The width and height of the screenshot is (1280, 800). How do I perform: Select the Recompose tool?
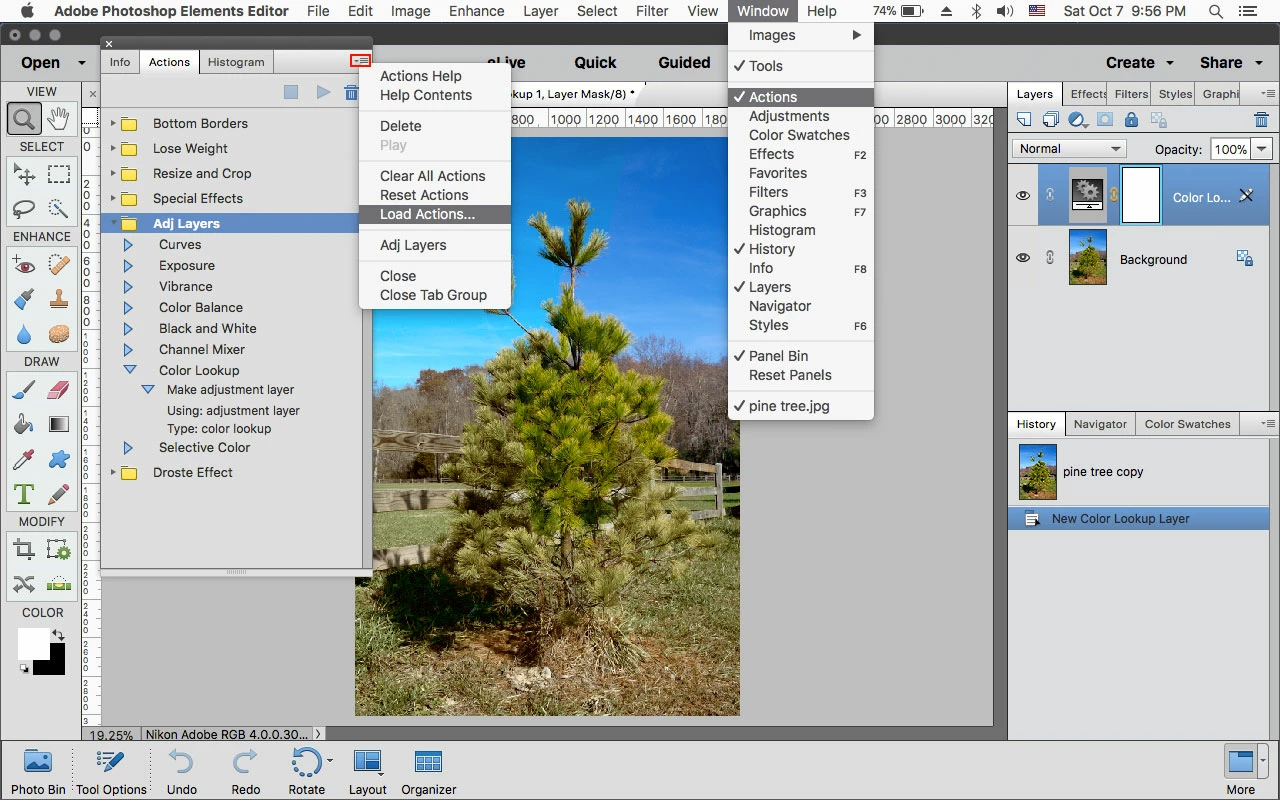[59, 549]
